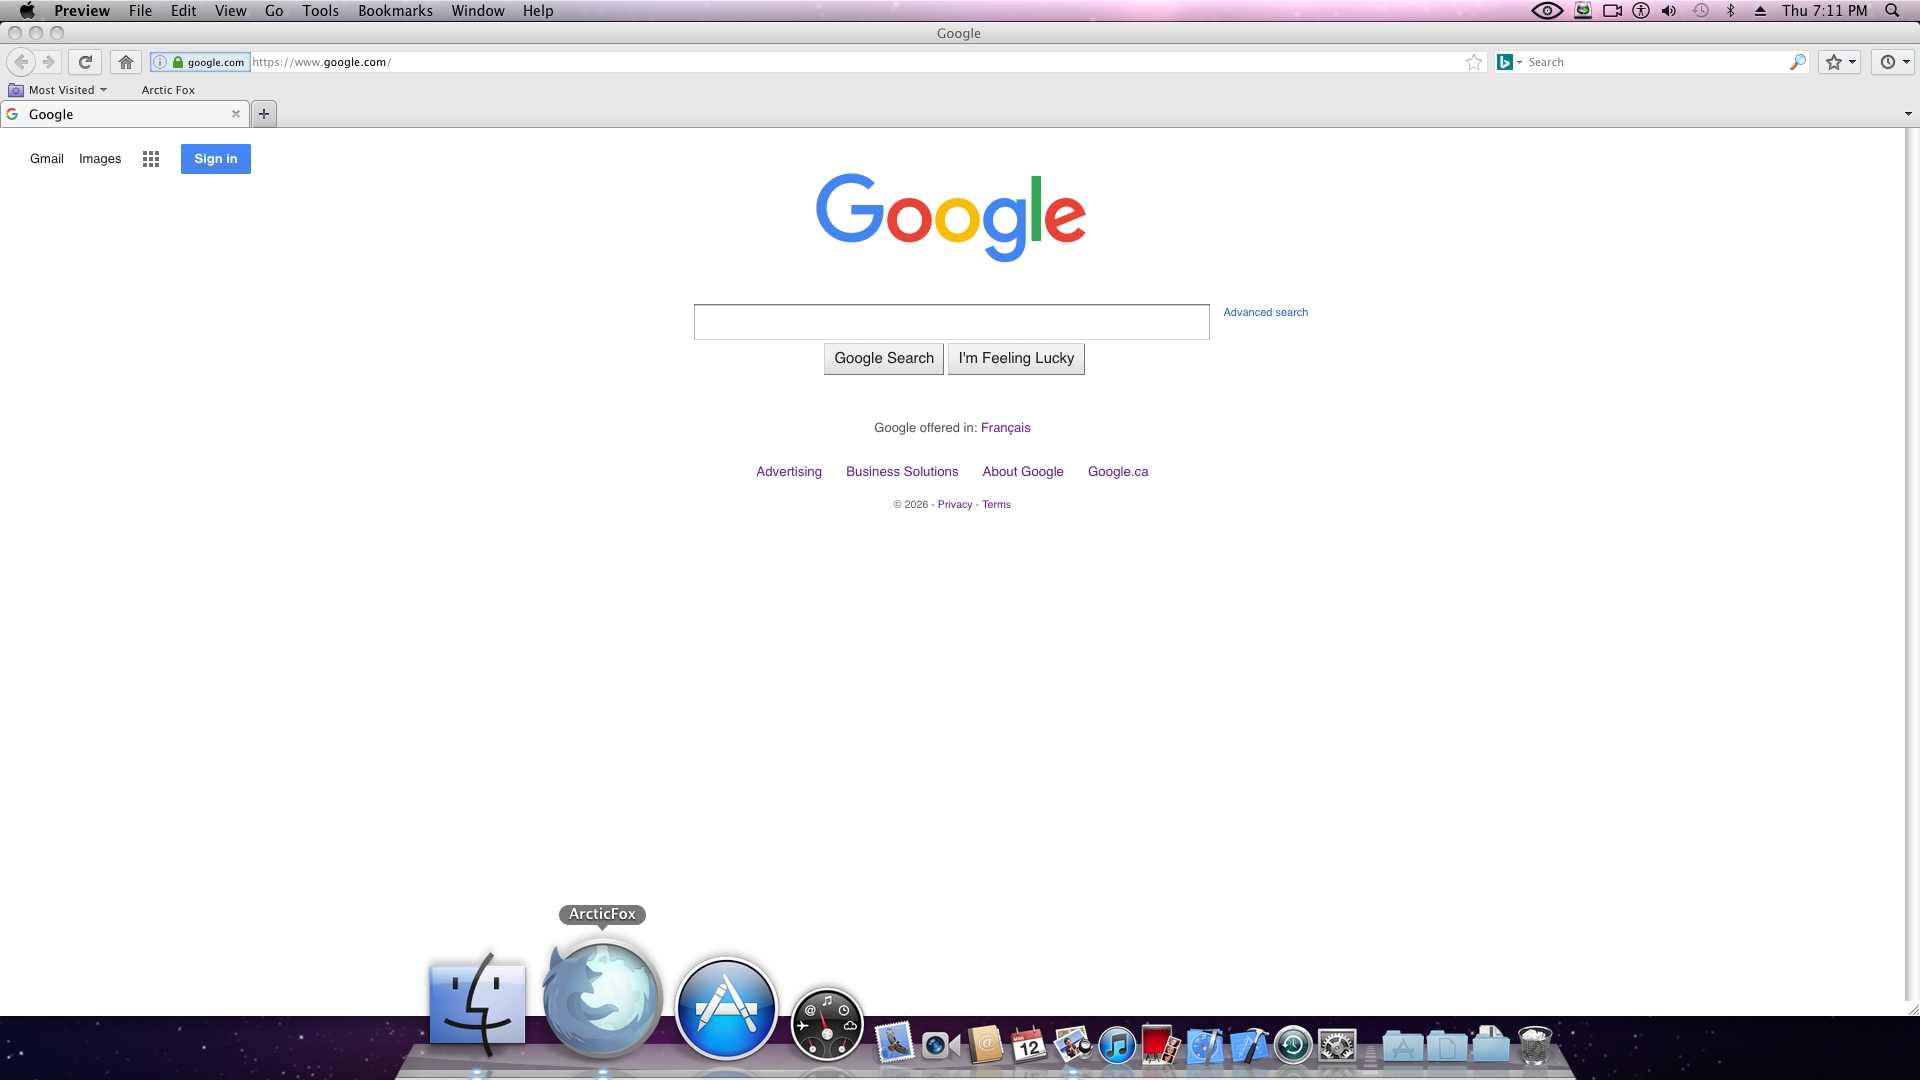Expand the list all tabs arrow

[x=1908, y=114]
